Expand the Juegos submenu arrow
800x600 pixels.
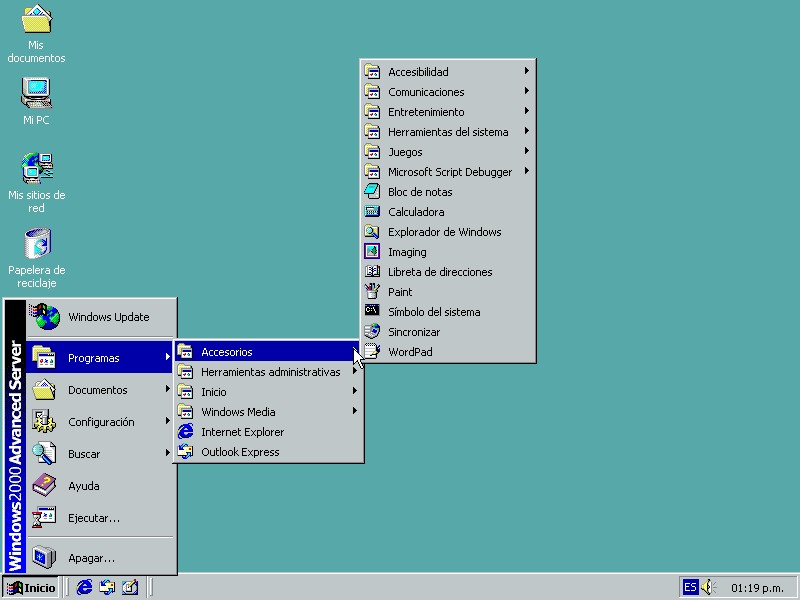(x=527, y=151)
